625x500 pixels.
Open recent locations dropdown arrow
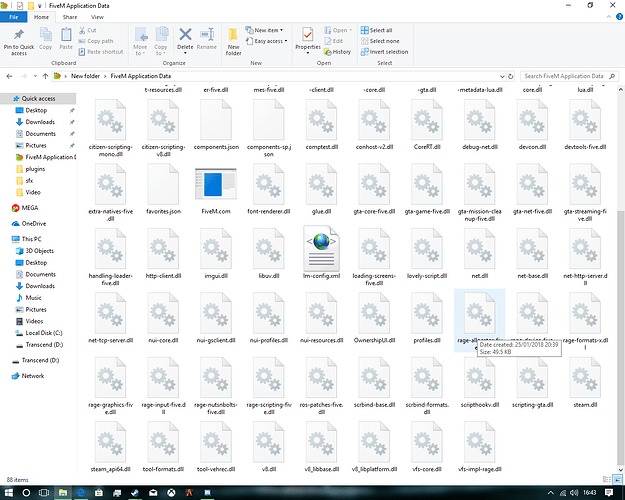tap(35, 76)
